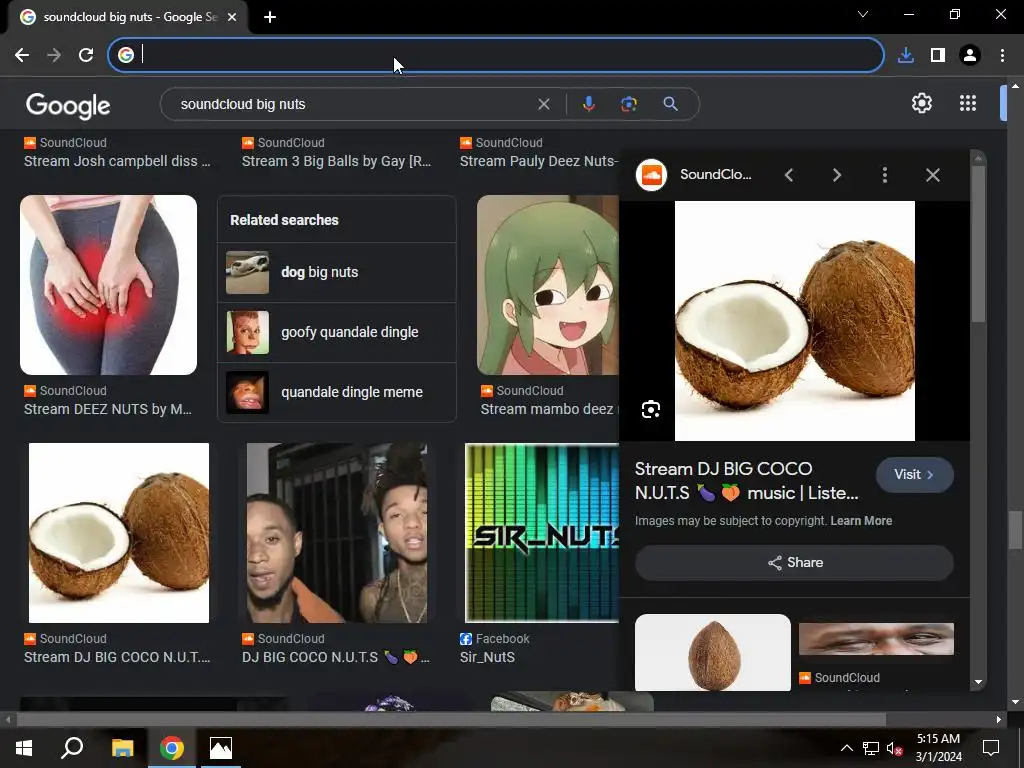Select related search quandale dingle meme
The height and width of the screenshot is (768, 1024).
click(337, 392)
